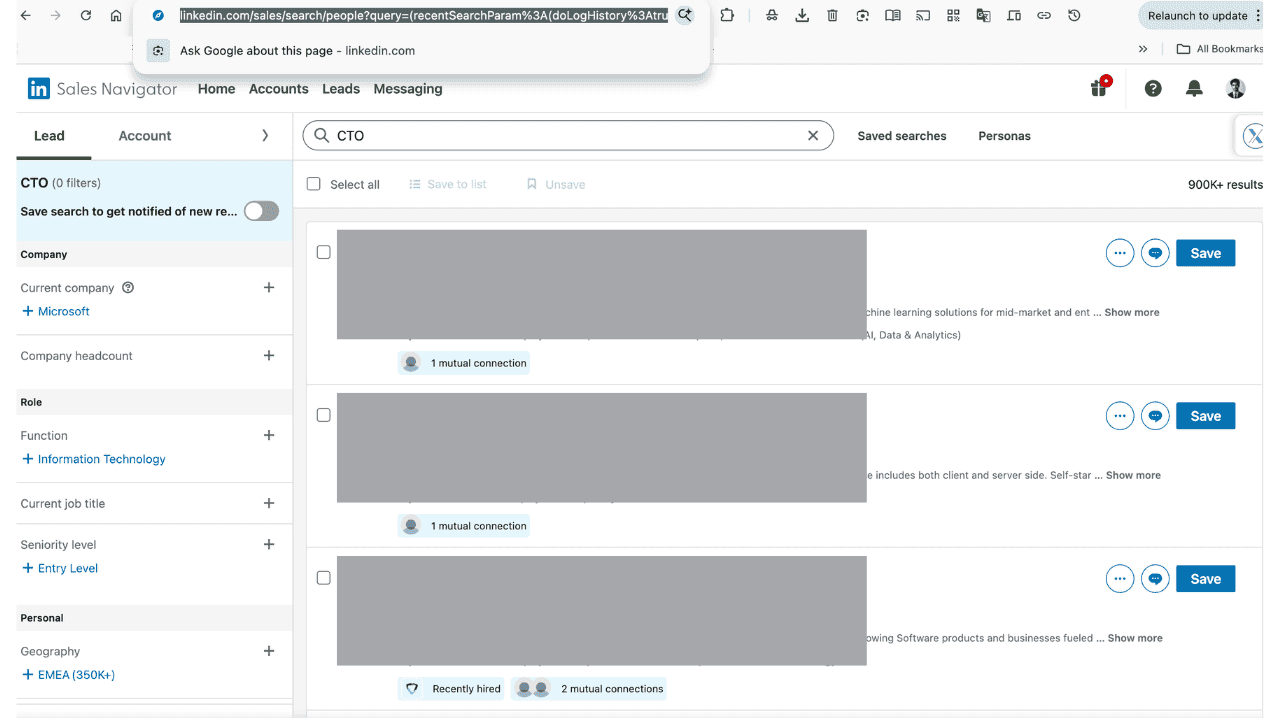This screenshot has width=1280, height=720.
Task: Open the message bubble for the second lead
Action: (x=1155, y=415)
